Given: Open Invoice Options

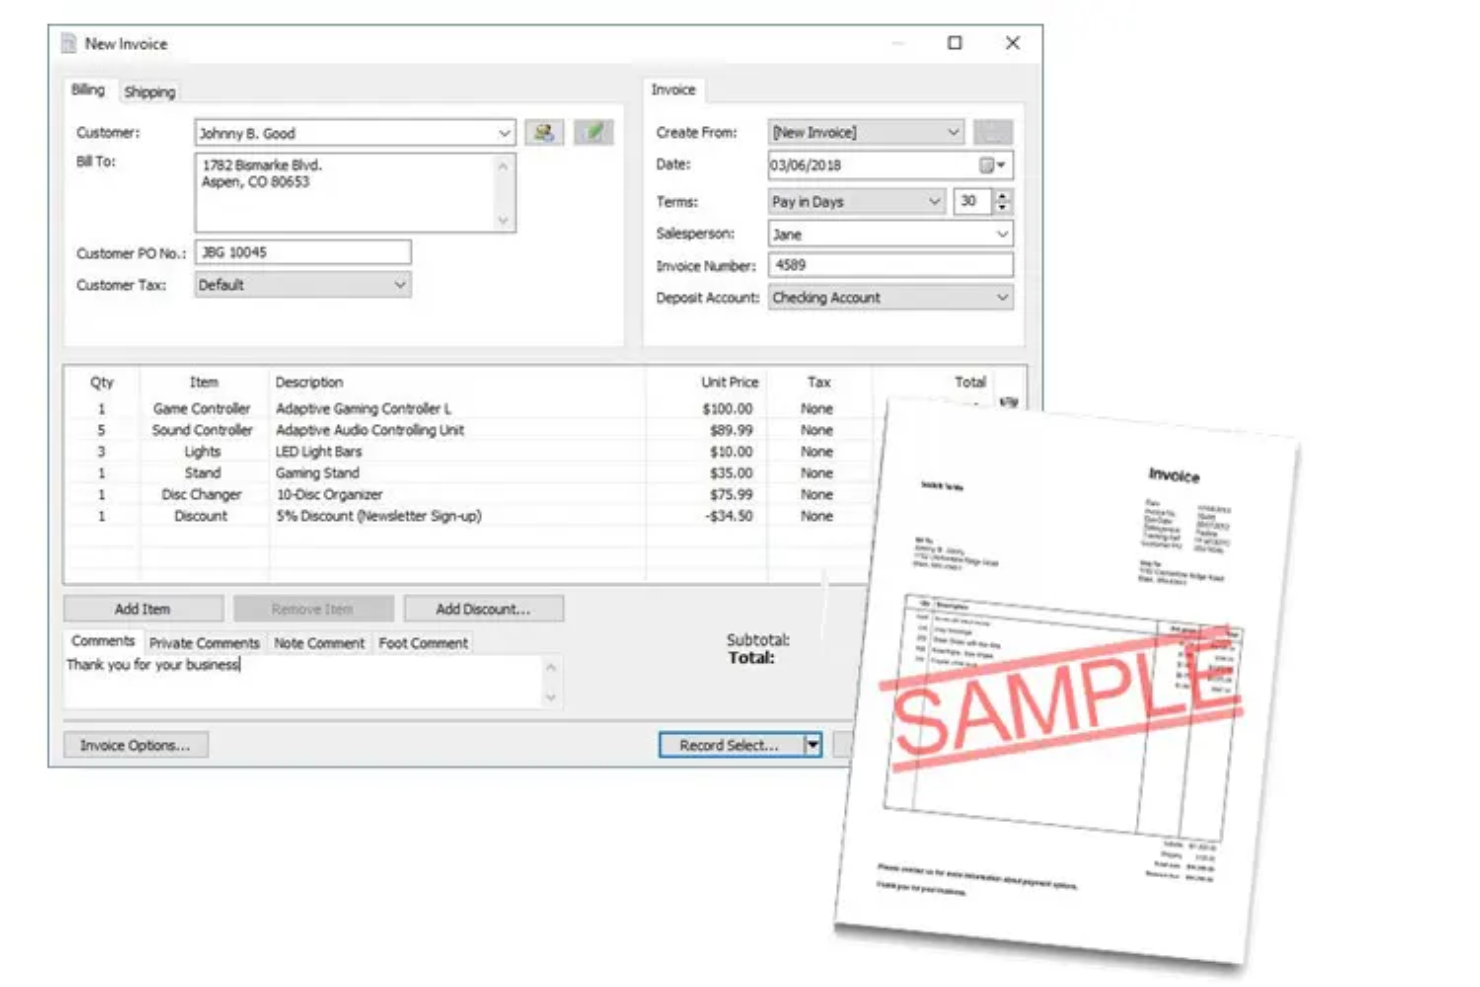Looking at the screenshot, I should click(135, 744).
